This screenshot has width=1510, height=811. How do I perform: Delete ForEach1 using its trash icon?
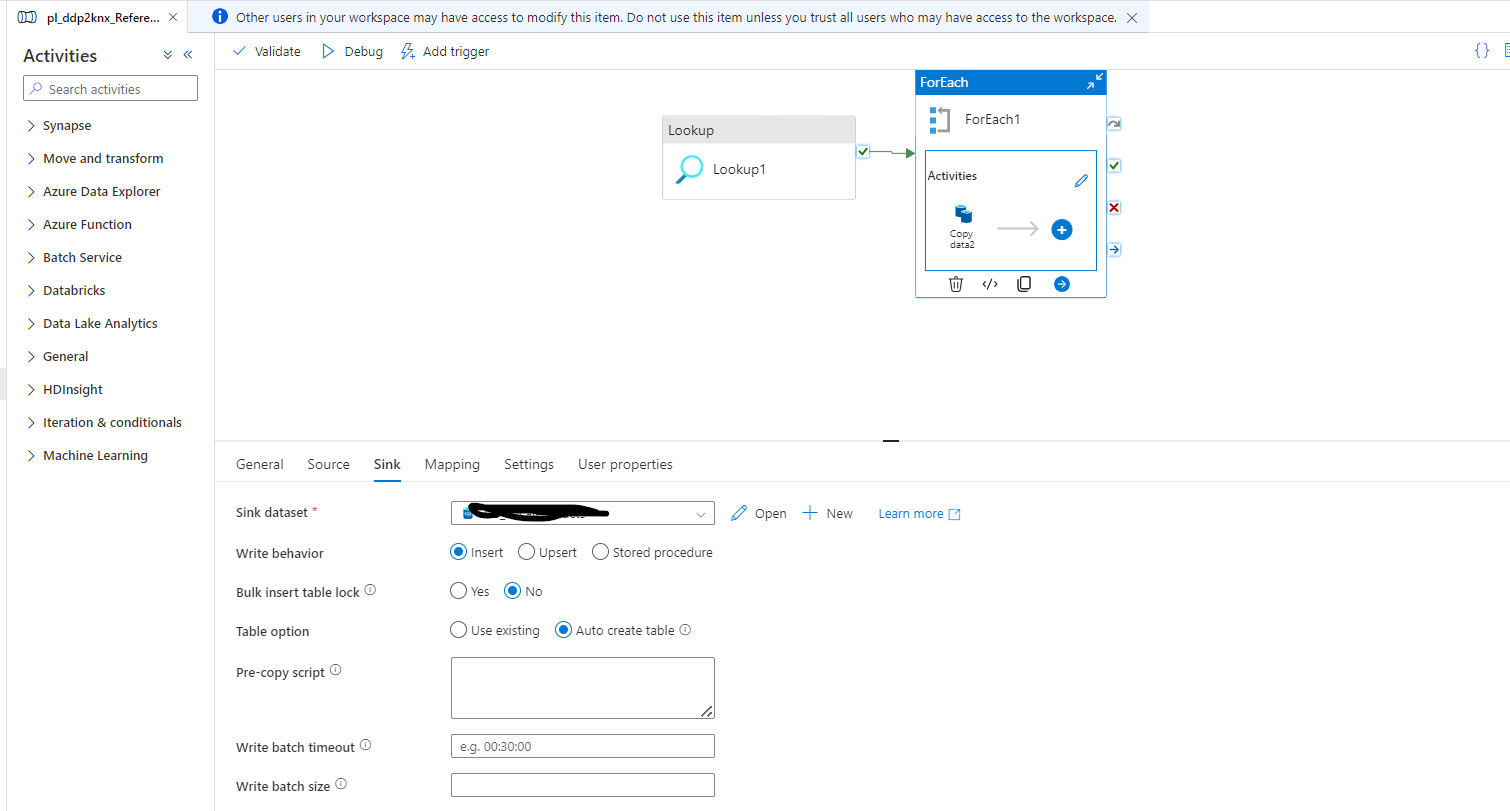tap(955, 284)
